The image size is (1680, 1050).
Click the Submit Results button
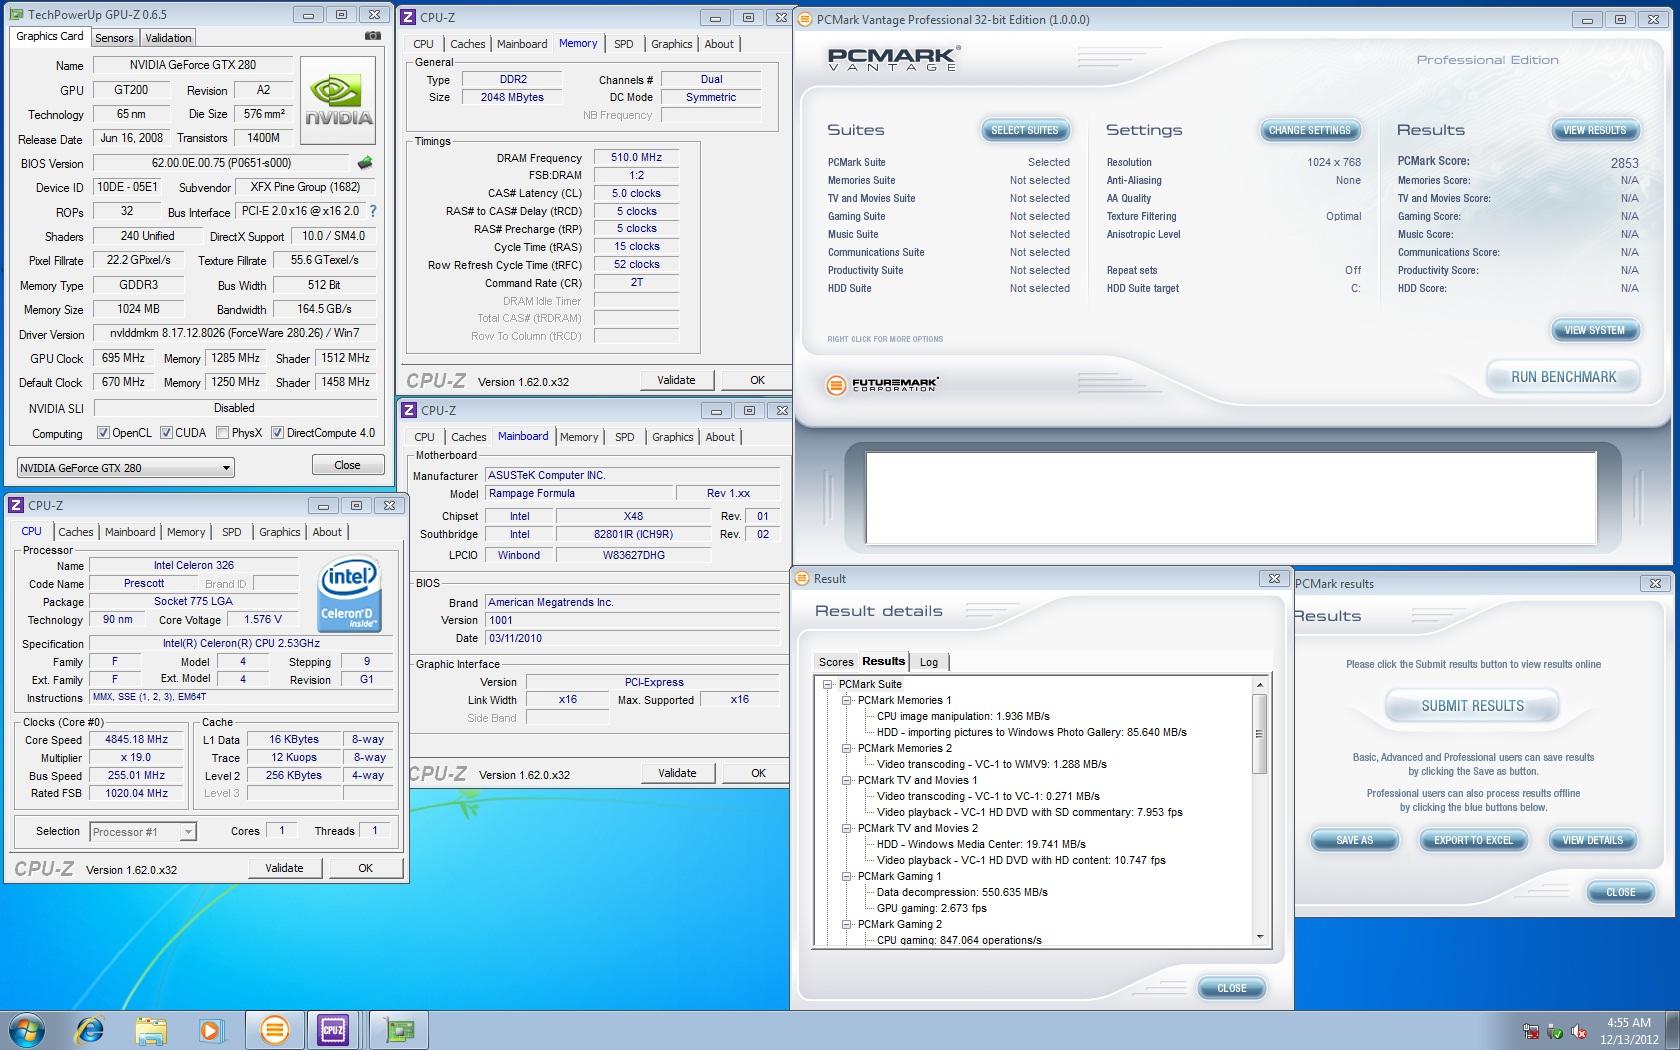coord(1472,706)
